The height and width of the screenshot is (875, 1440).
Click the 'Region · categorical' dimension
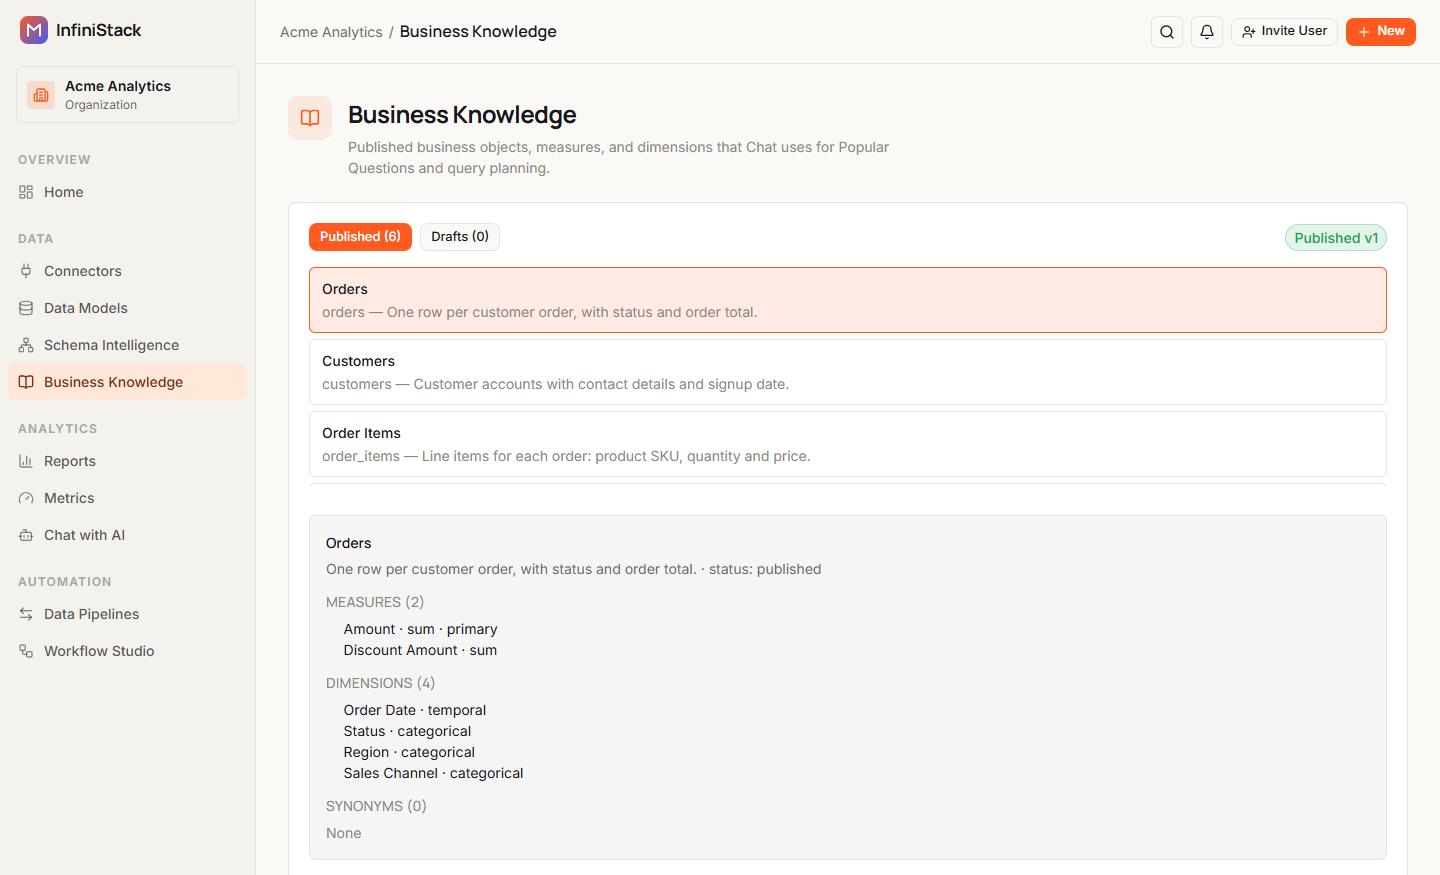click(409, 752)
